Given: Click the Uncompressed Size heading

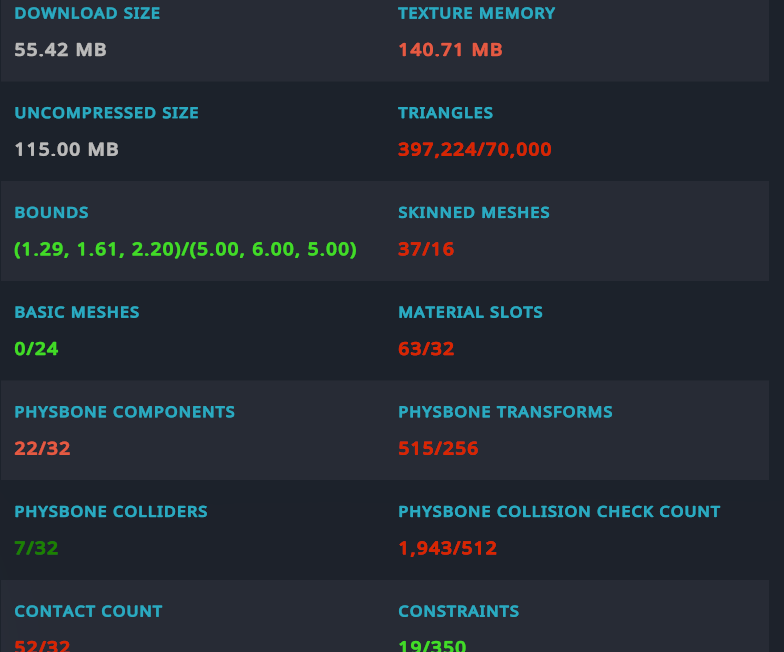Looking at the screenshot, I should (x=106, y=112).
